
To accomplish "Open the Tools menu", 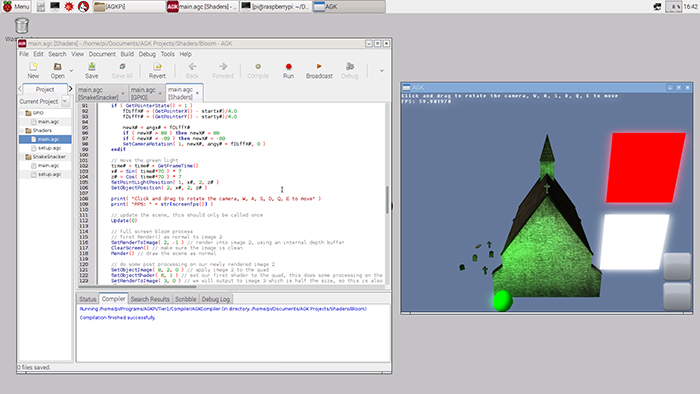I will pos(167,54).
